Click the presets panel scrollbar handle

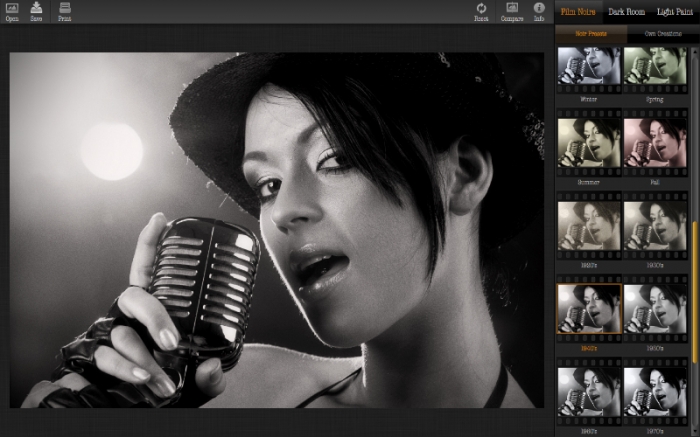point(695,292)
